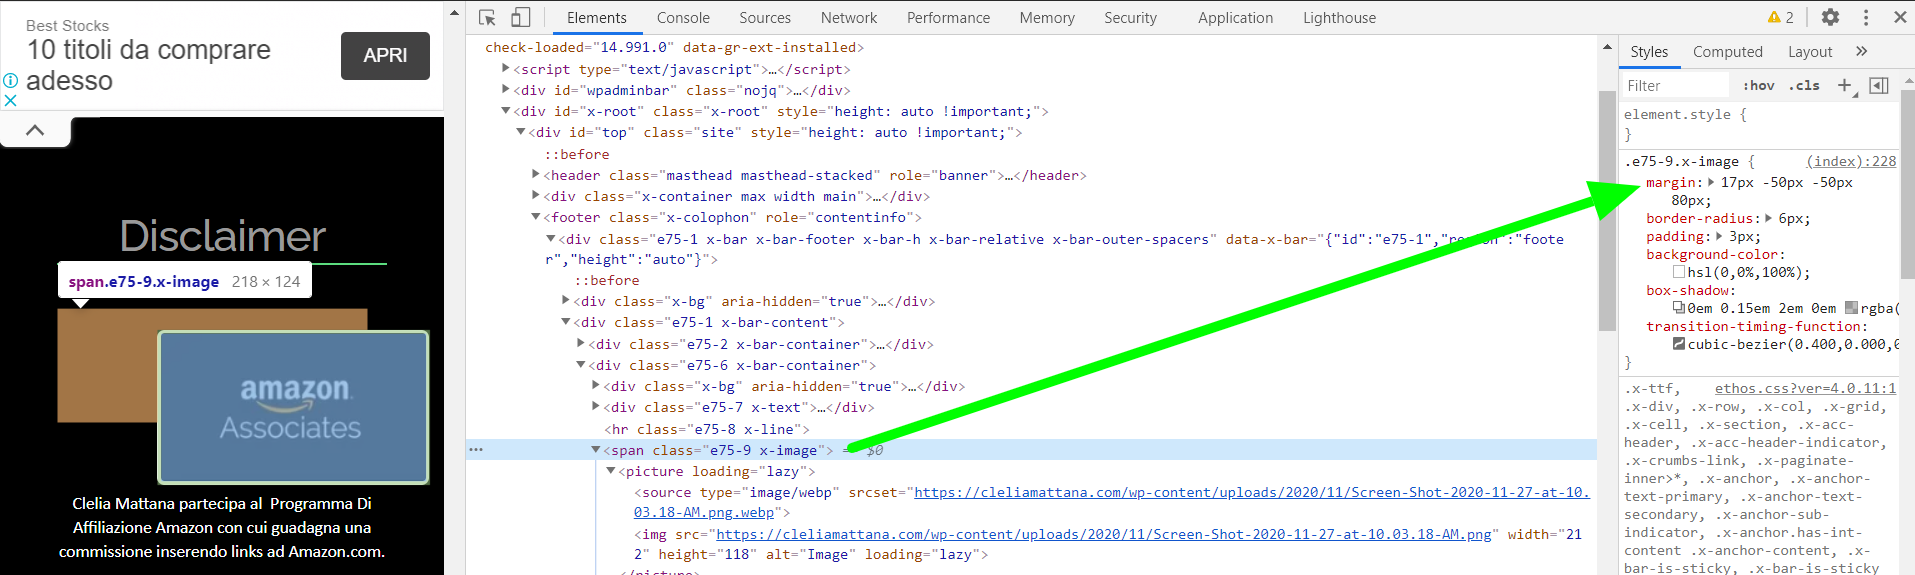This screenshot has width=1915, height=575.
Task: Collapse the picture loading lazy node
Action: pos(611,471)
